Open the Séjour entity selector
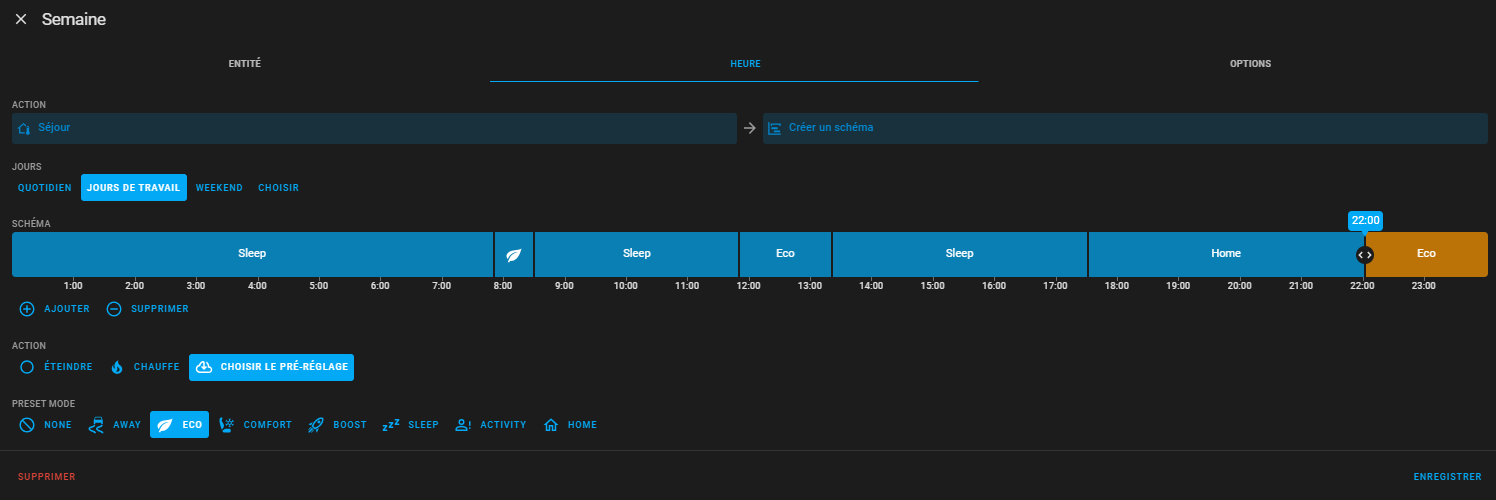Viewport: 1496px width, 500px height. coord(374,128)
